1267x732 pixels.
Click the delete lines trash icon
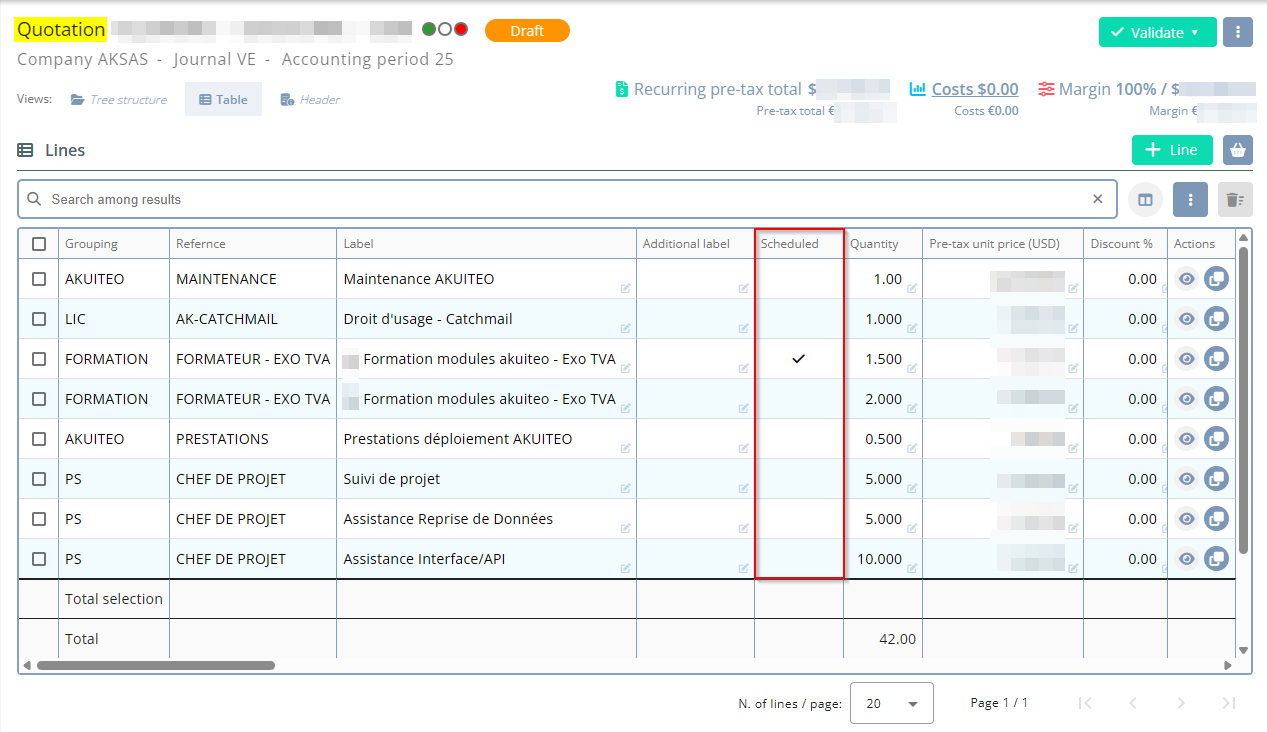[1234, 200]
